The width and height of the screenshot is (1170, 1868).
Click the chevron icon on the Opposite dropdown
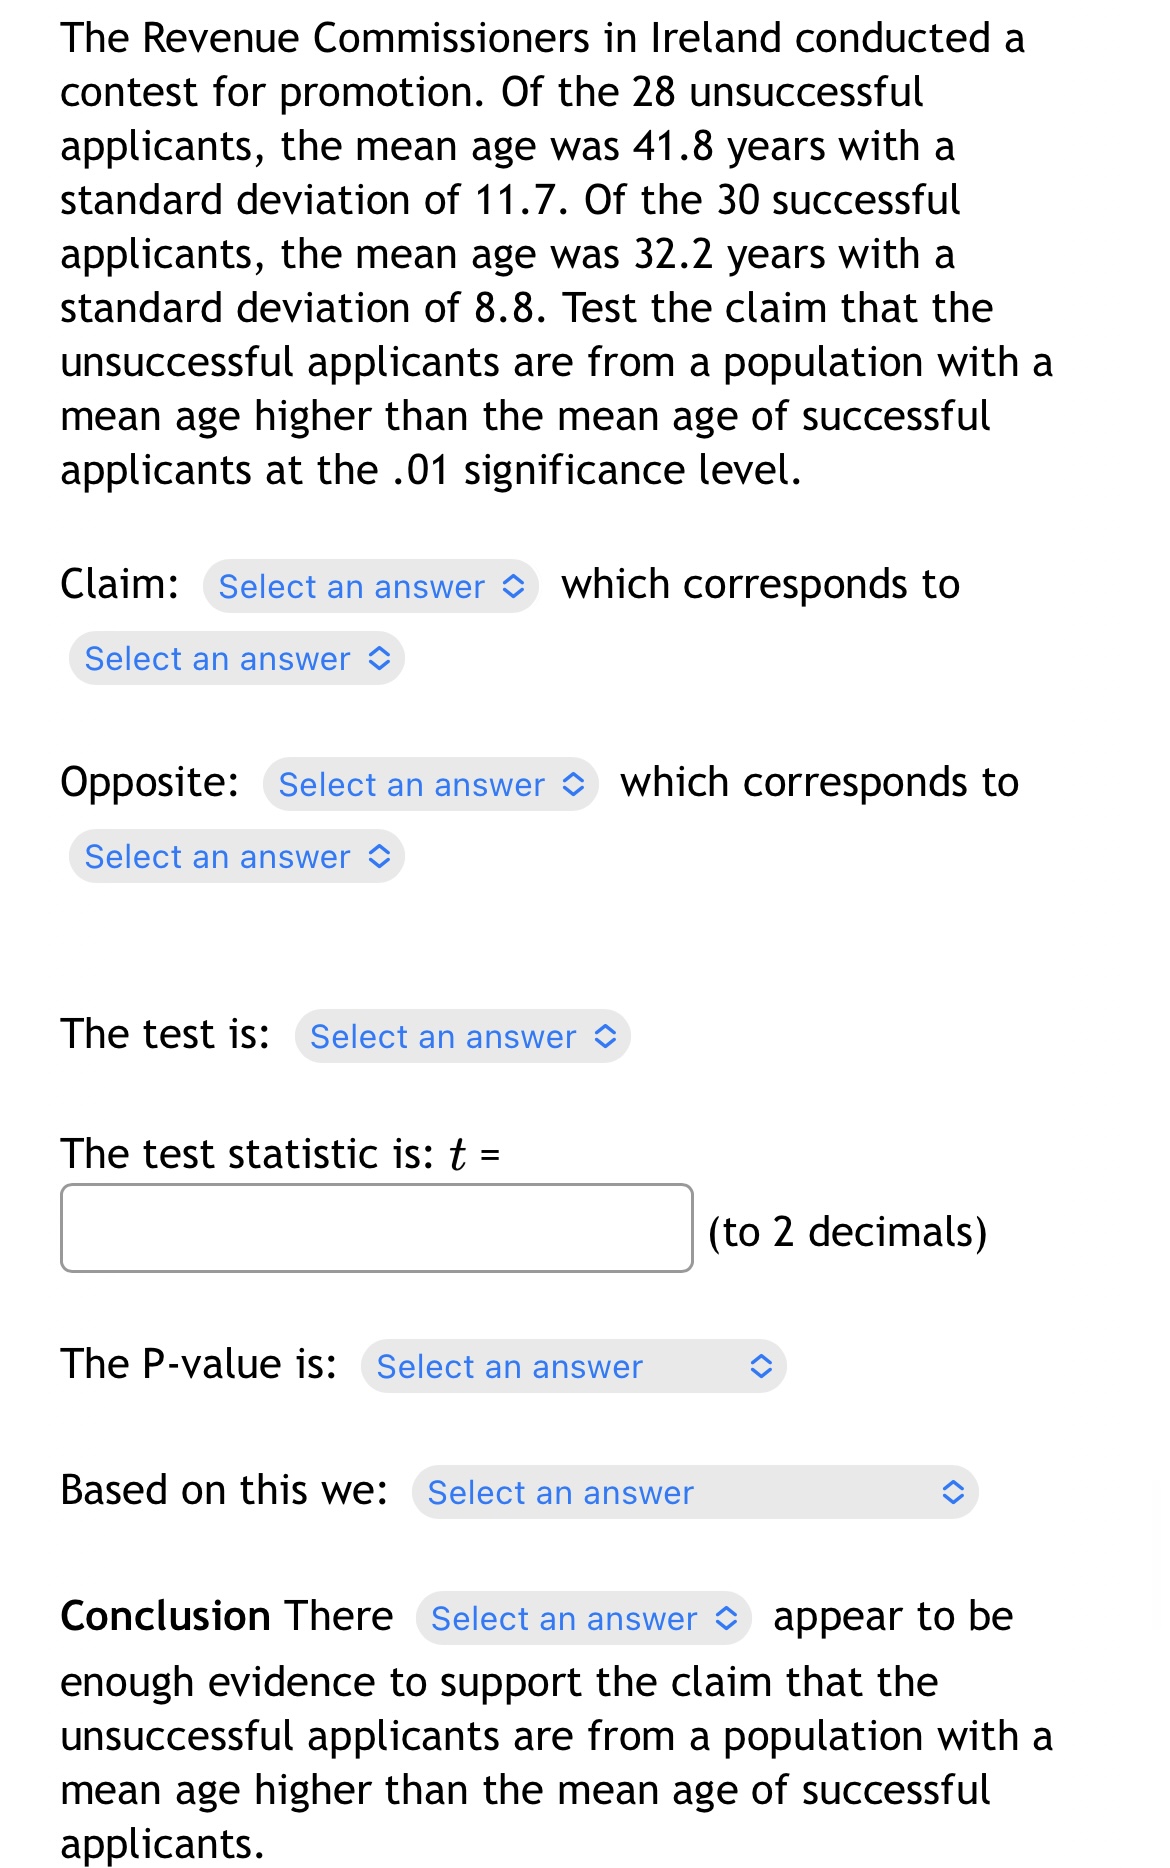pos(574,784)
